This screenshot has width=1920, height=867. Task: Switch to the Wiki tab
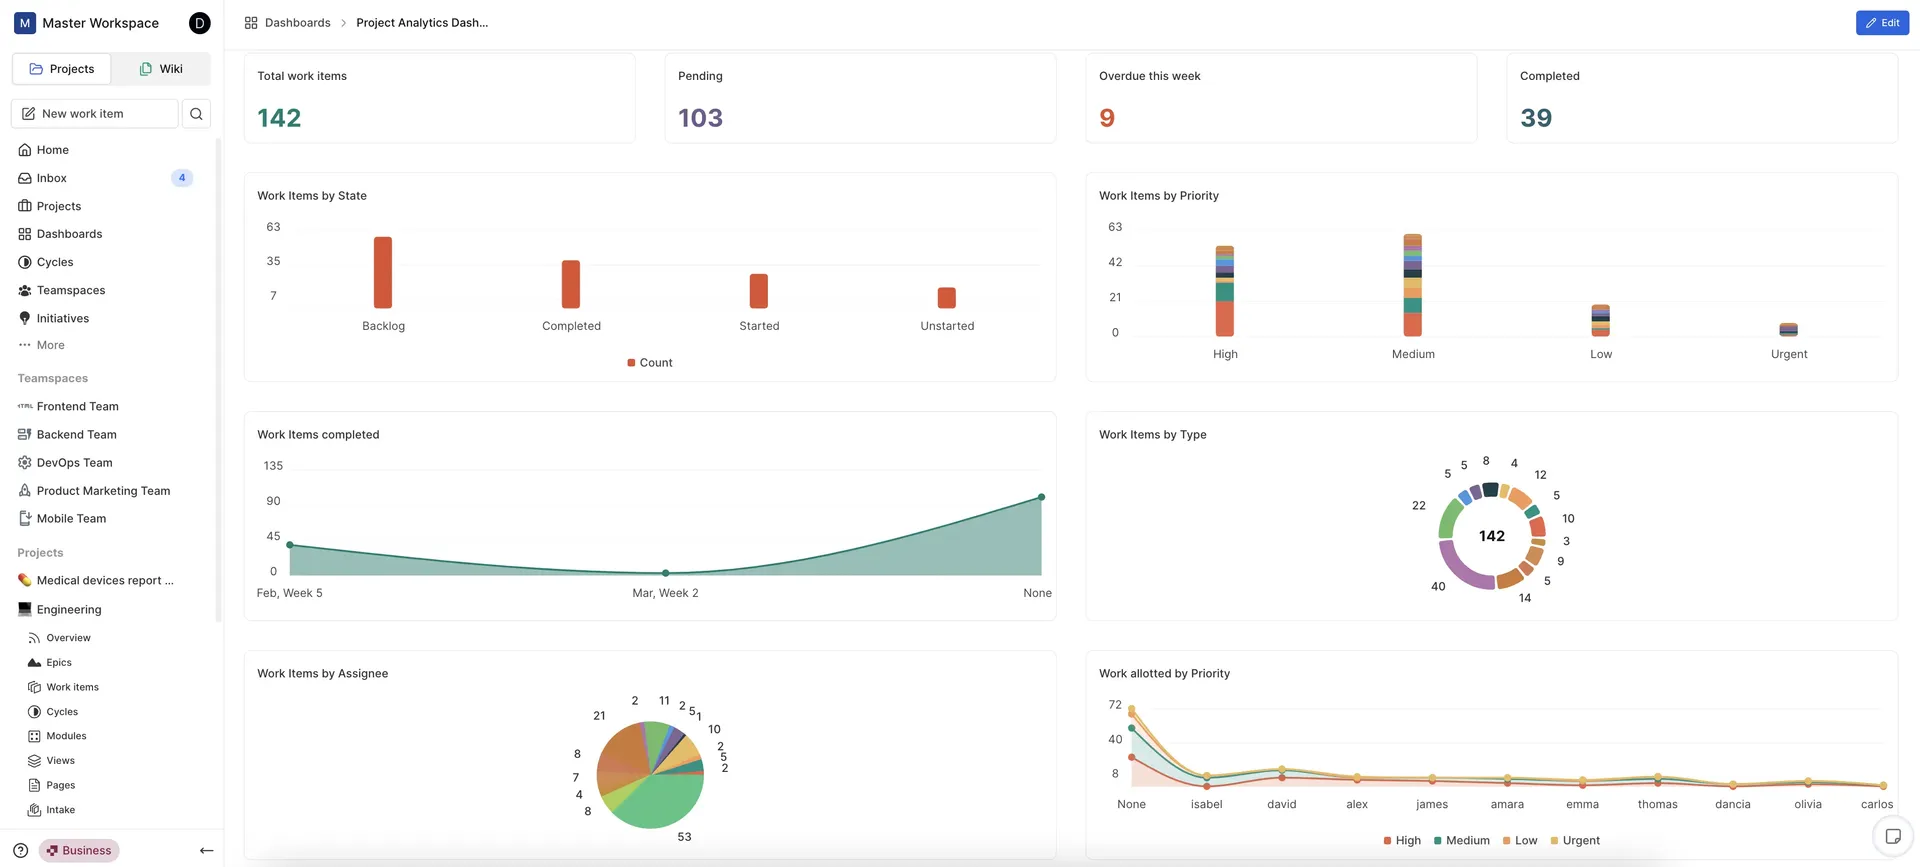click(x=161, y=69)
